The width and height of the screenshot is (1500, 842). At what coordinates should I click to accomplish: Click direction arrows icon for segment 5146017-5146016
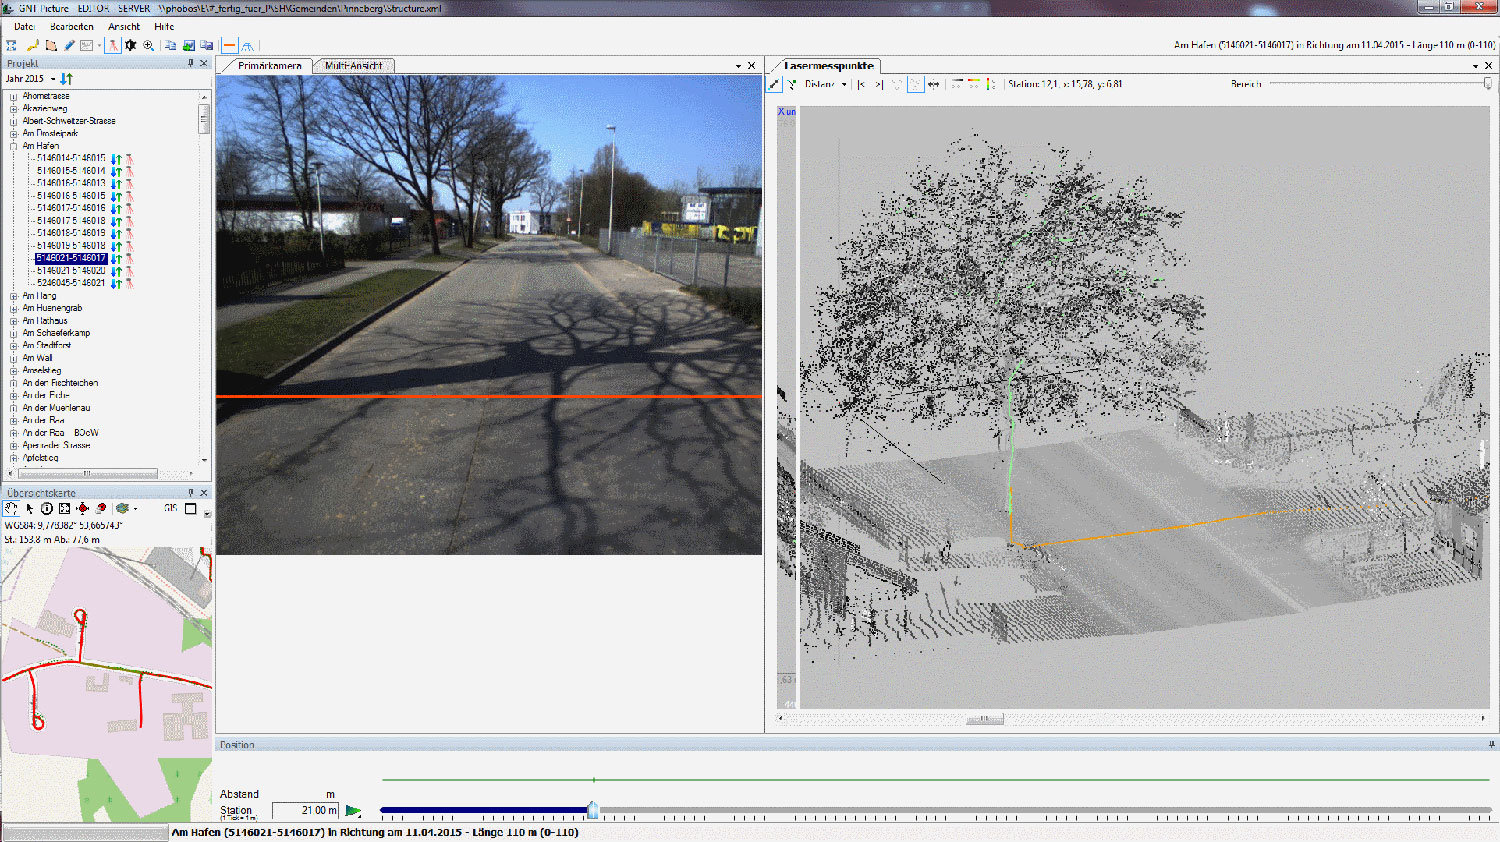(116, 208)
